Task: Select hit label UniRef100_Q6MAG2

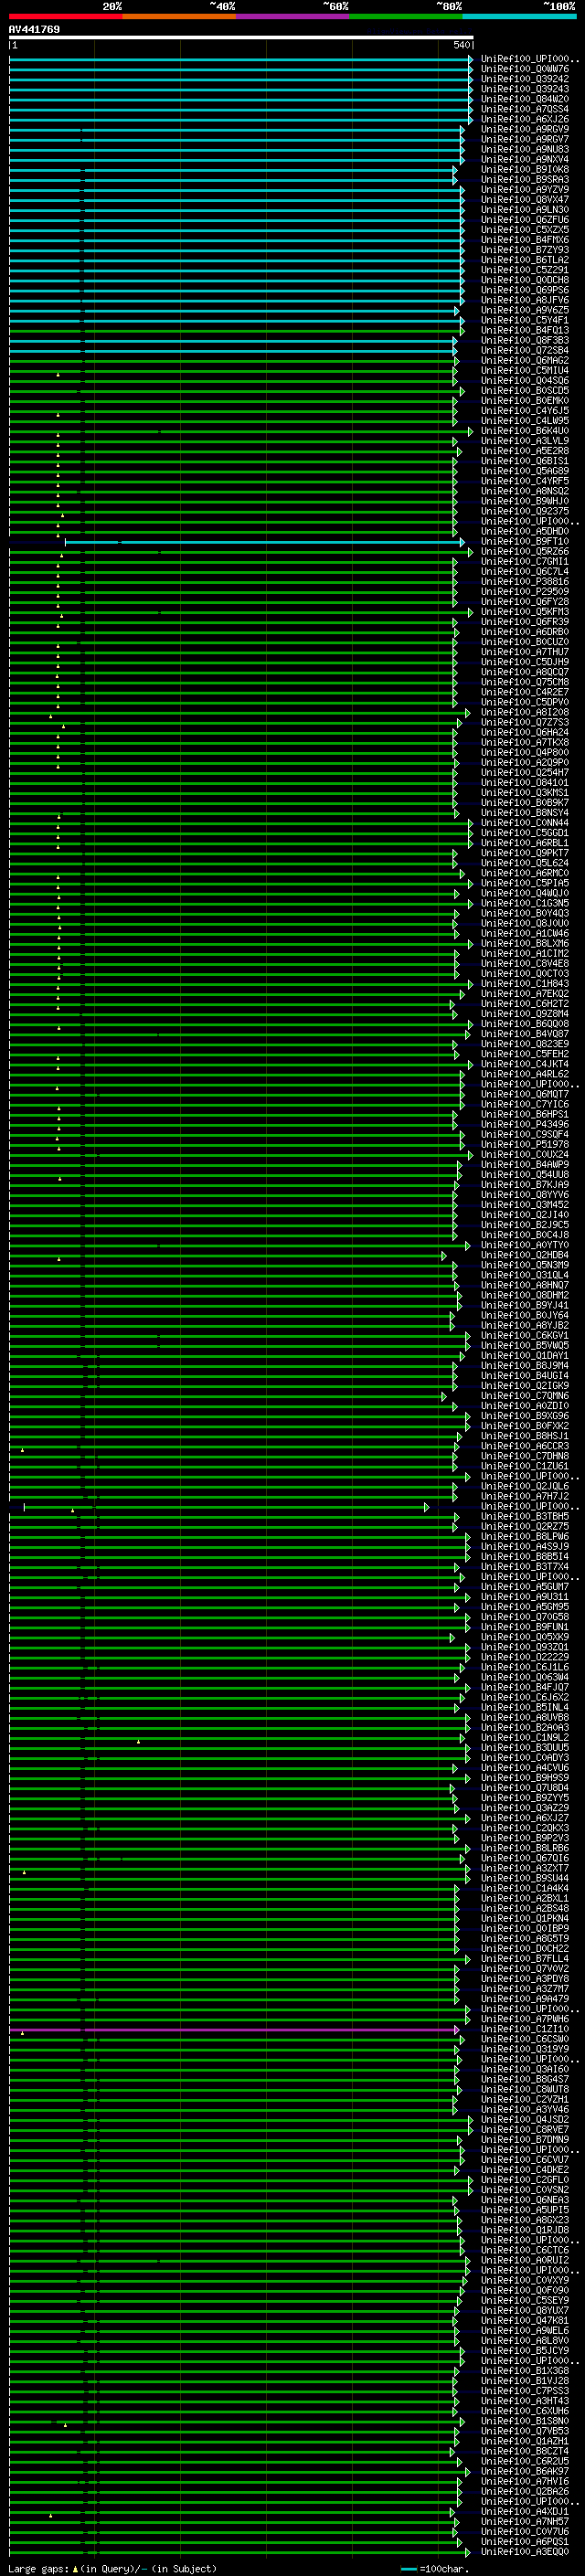Action: (525, 360)
